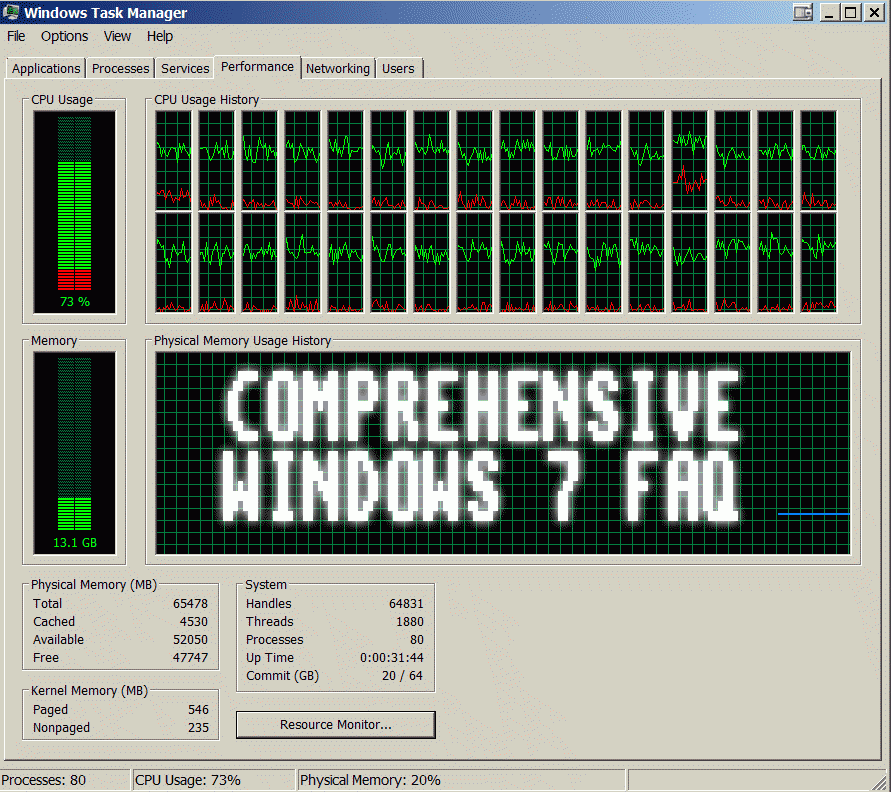Click 'Processes: 80' in the status bar
Image resolution: width=891 pixels, height=792 pixels.
coord(44,781)
